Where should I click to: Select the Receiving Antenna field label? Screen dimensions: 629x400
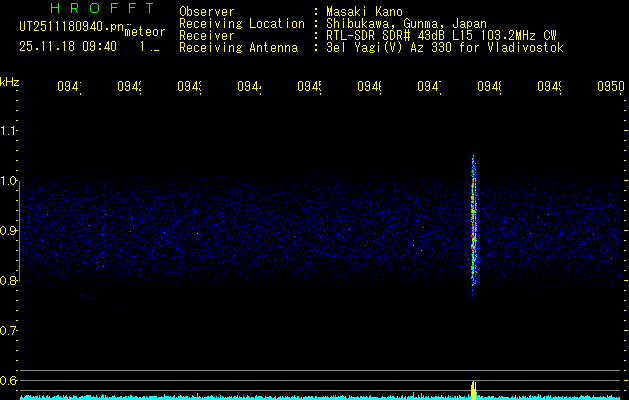pos(240,47)
